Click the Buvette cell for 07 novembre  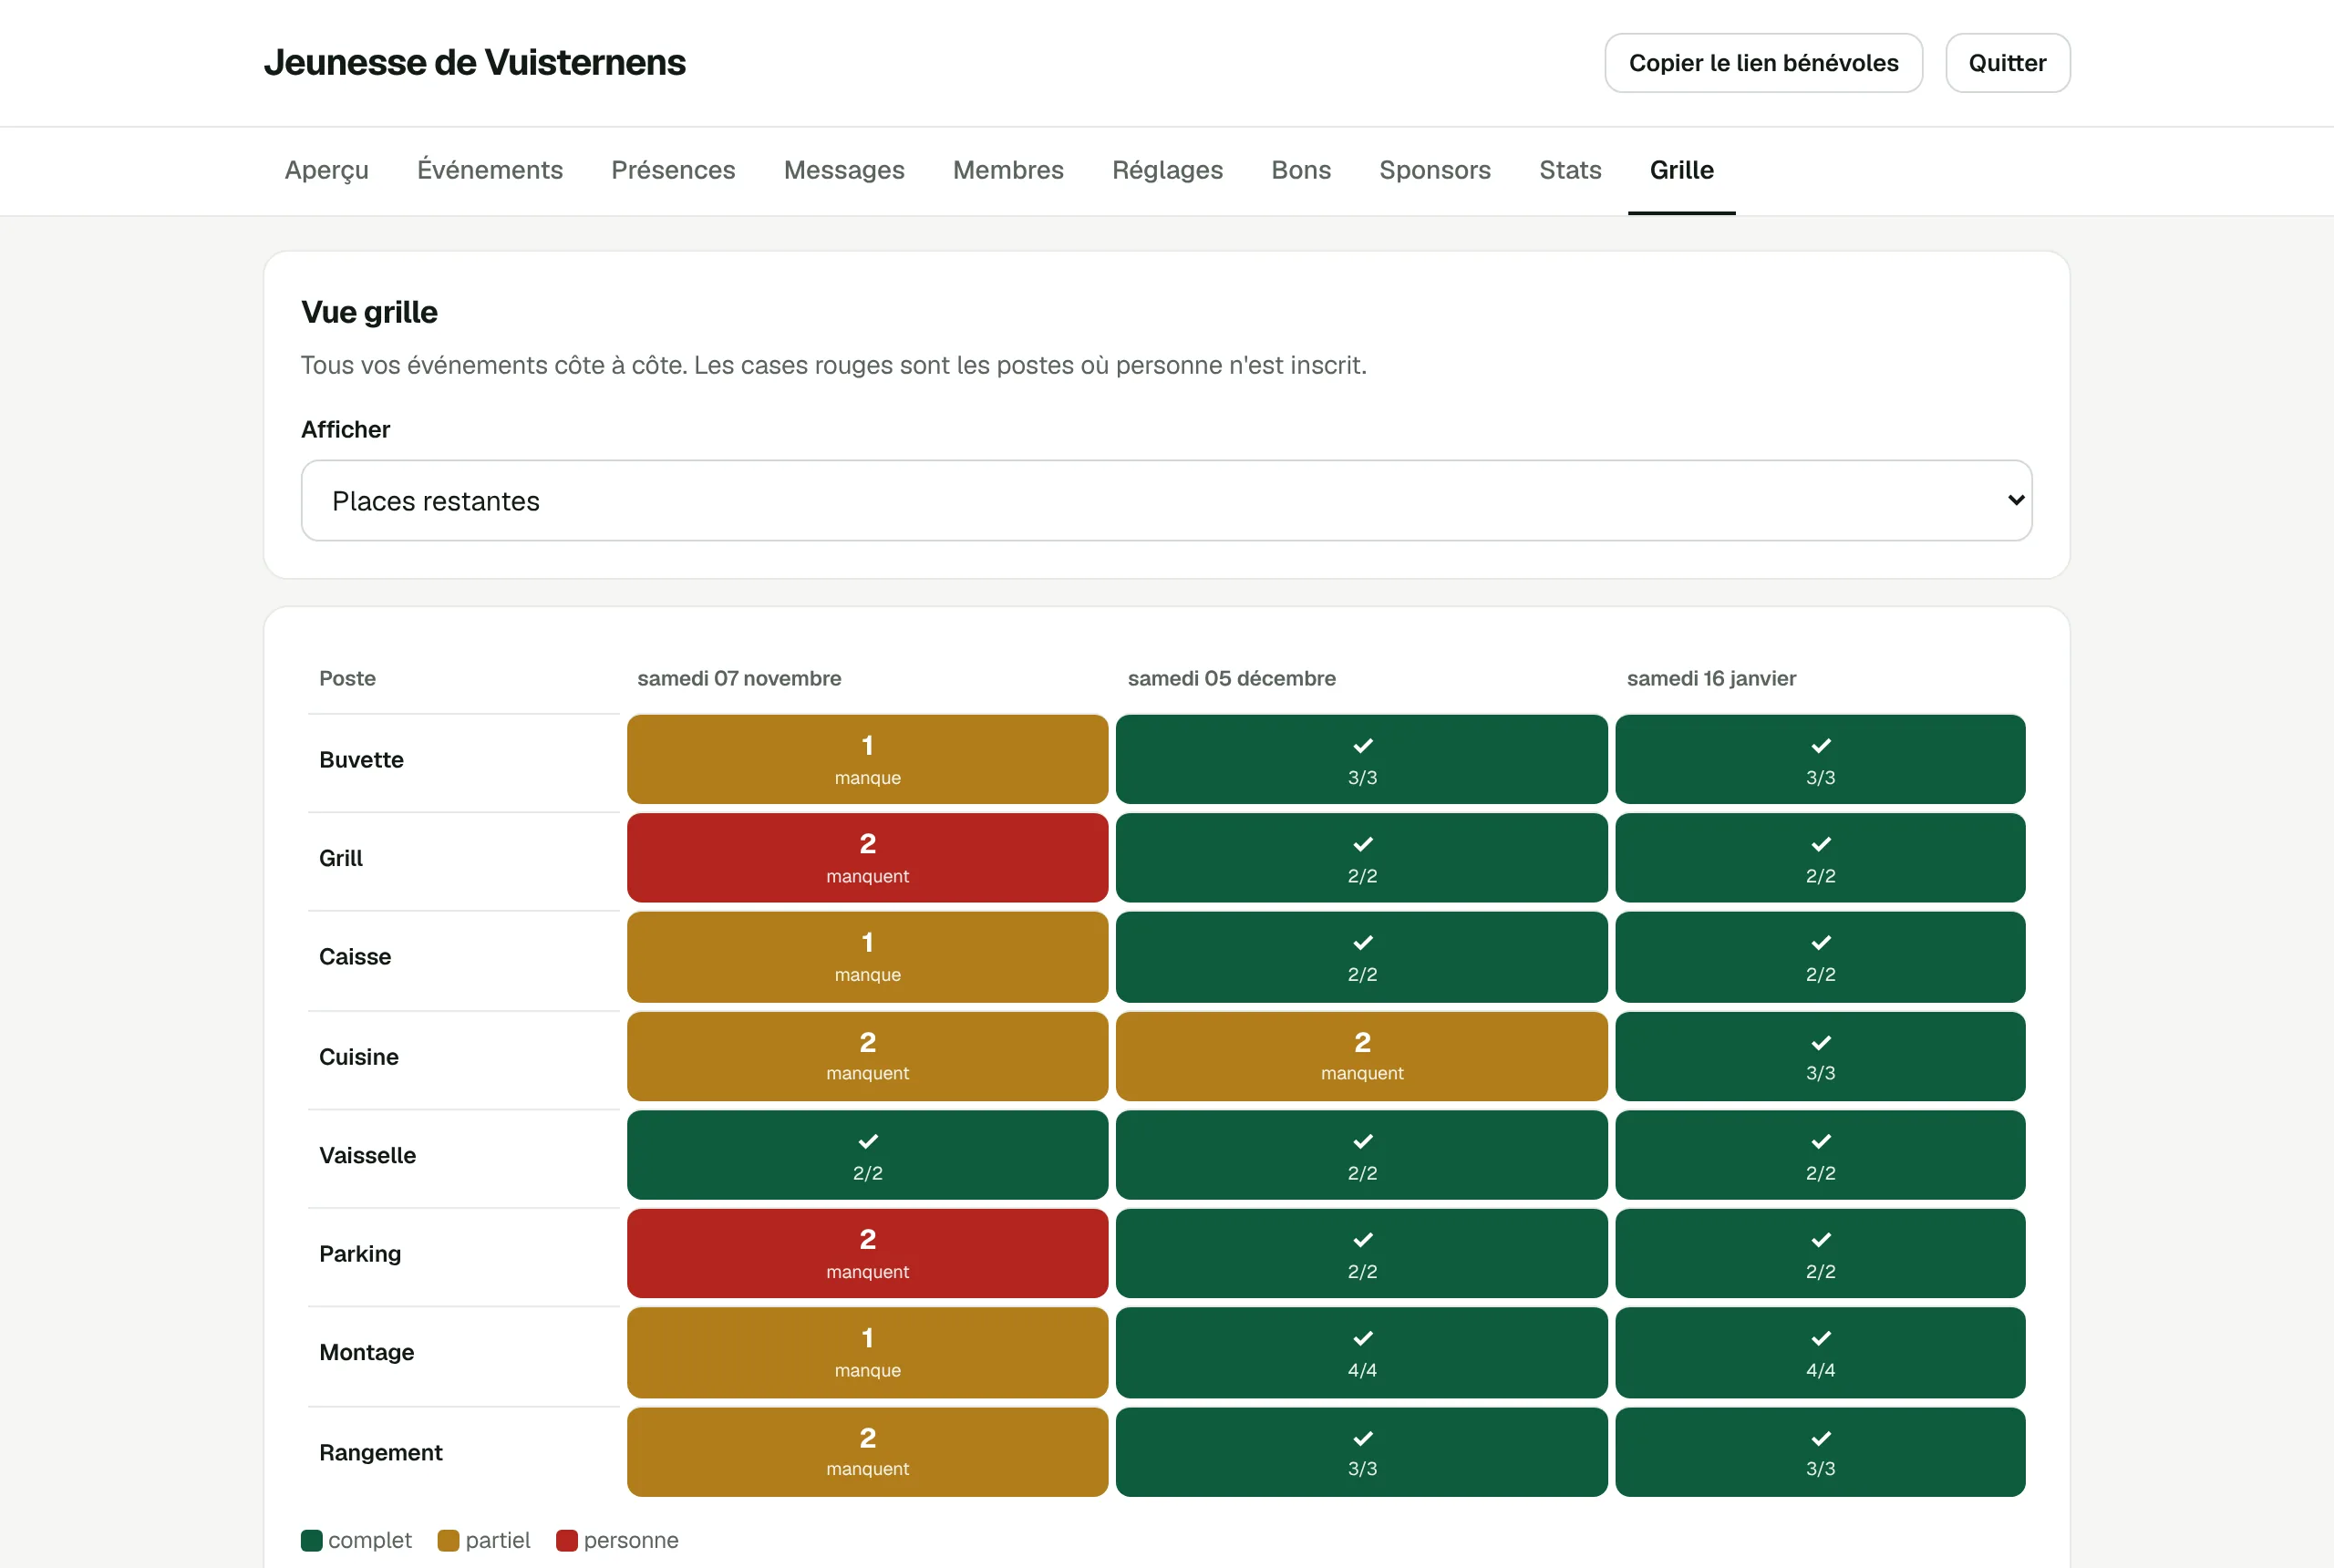pos(867,759)
